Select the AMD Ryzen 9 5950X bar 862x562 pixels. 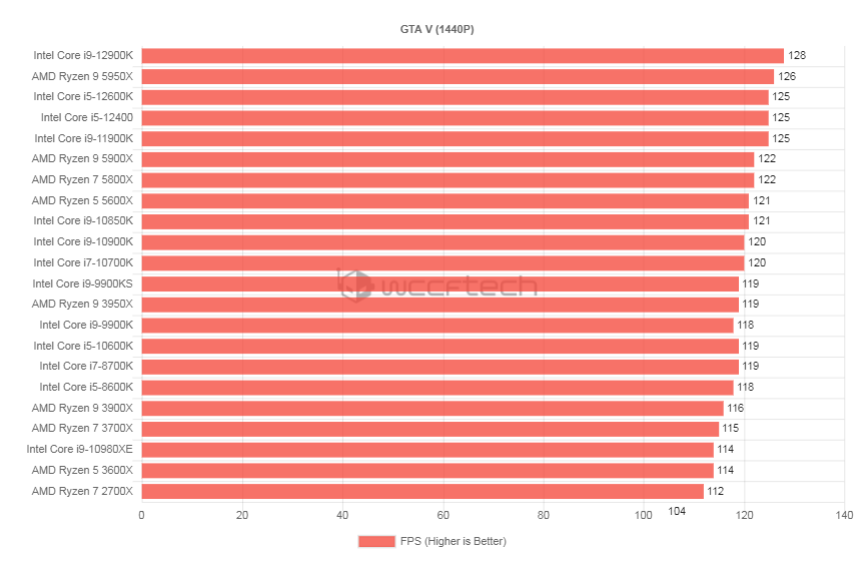(x=457, y=76)
